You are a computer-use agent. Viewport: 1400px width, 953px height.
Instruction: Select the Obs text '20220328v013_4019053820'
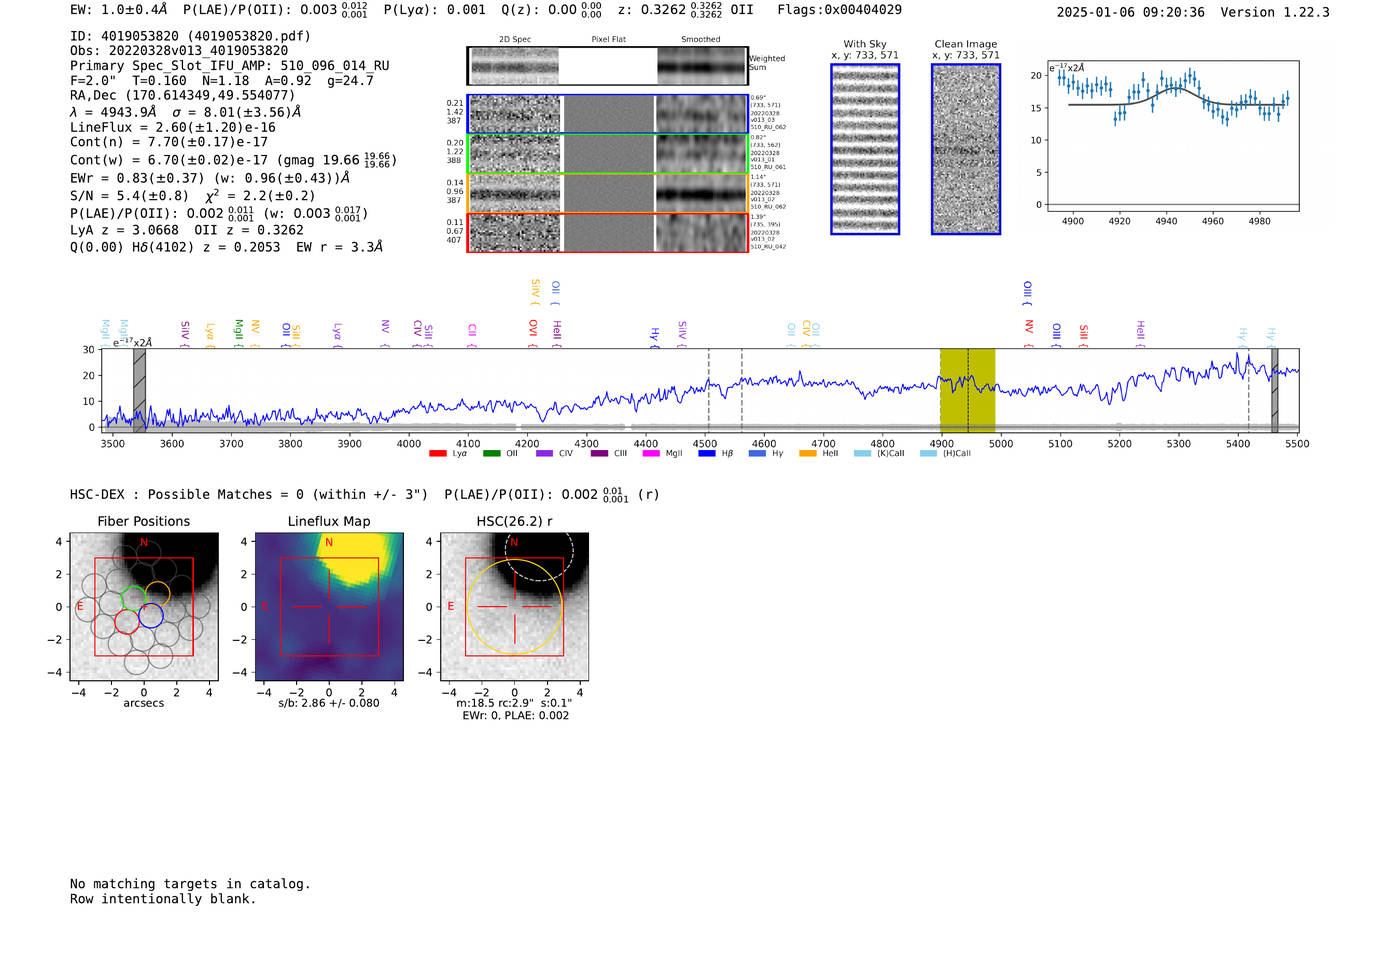tap(179, 51)
